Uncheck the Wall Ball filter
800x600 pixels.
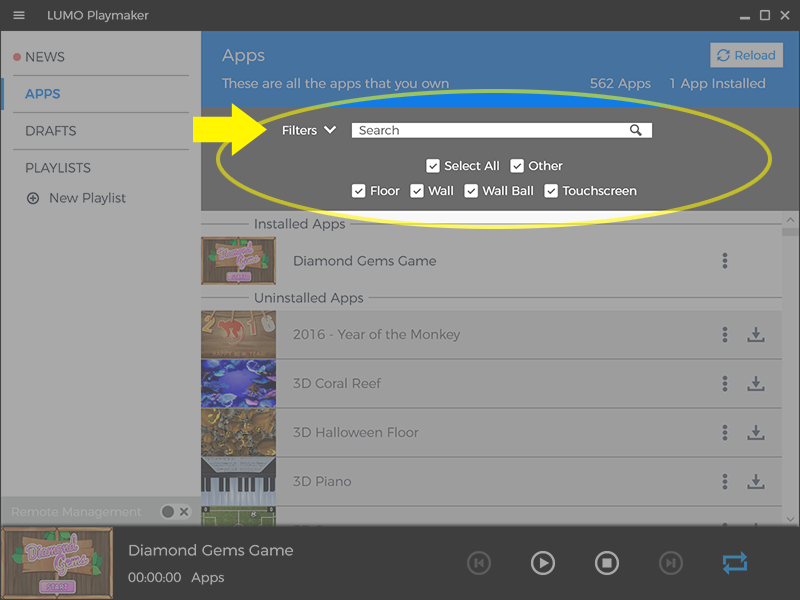click(471, 191)
